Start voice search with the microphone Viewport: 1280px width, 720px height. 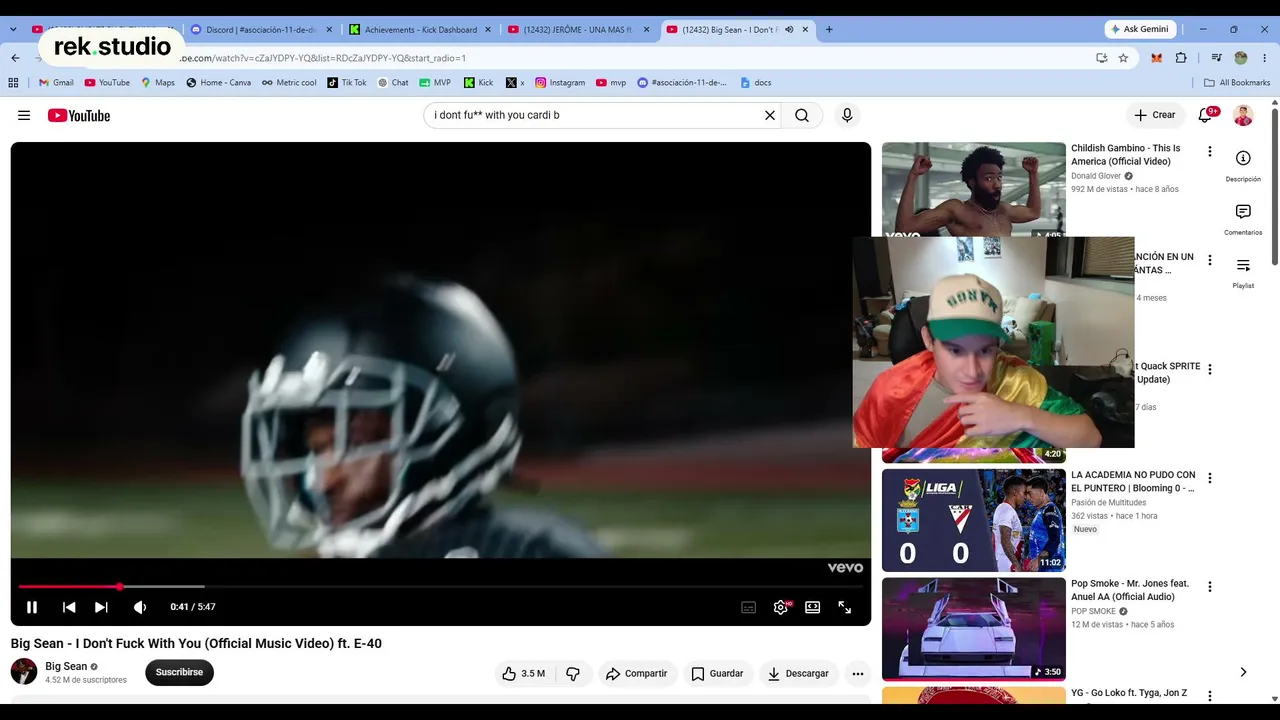[x=847, y=115]
